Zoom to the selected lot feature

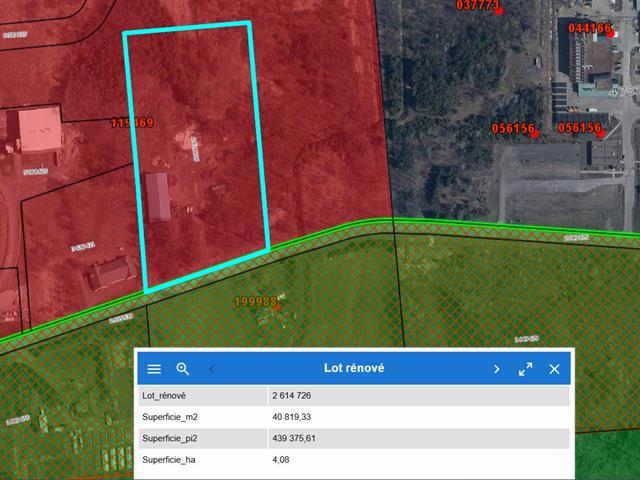(x=183, y=369)
